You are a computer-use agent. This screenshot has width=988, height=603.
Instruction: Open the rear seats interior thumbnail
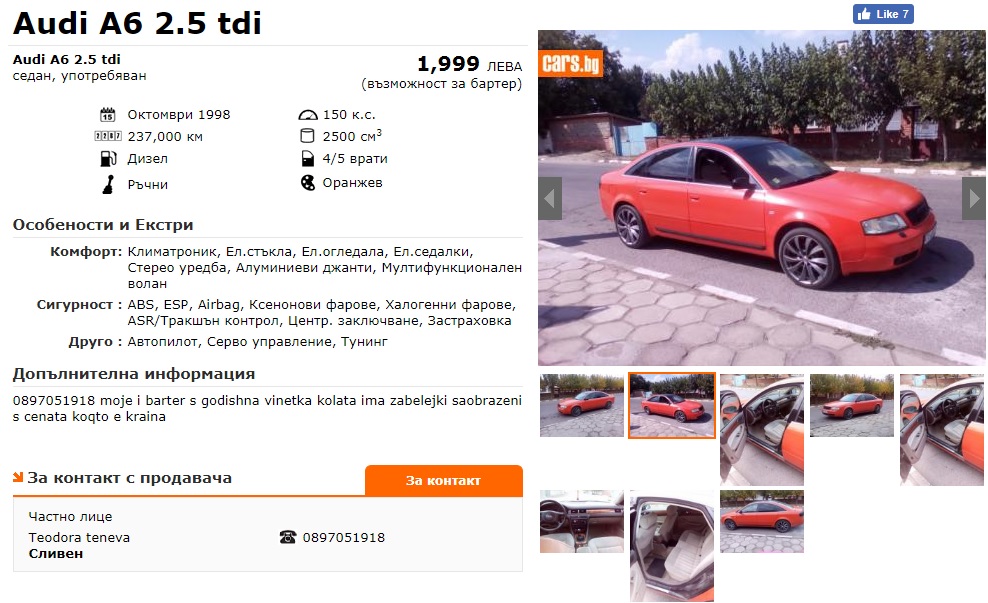point(672,546)
